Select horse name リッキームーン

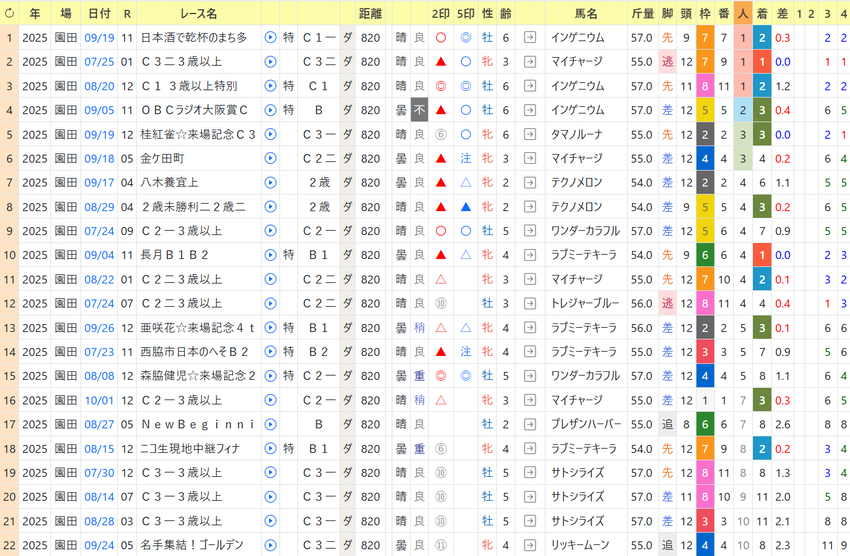click(580, 545)
